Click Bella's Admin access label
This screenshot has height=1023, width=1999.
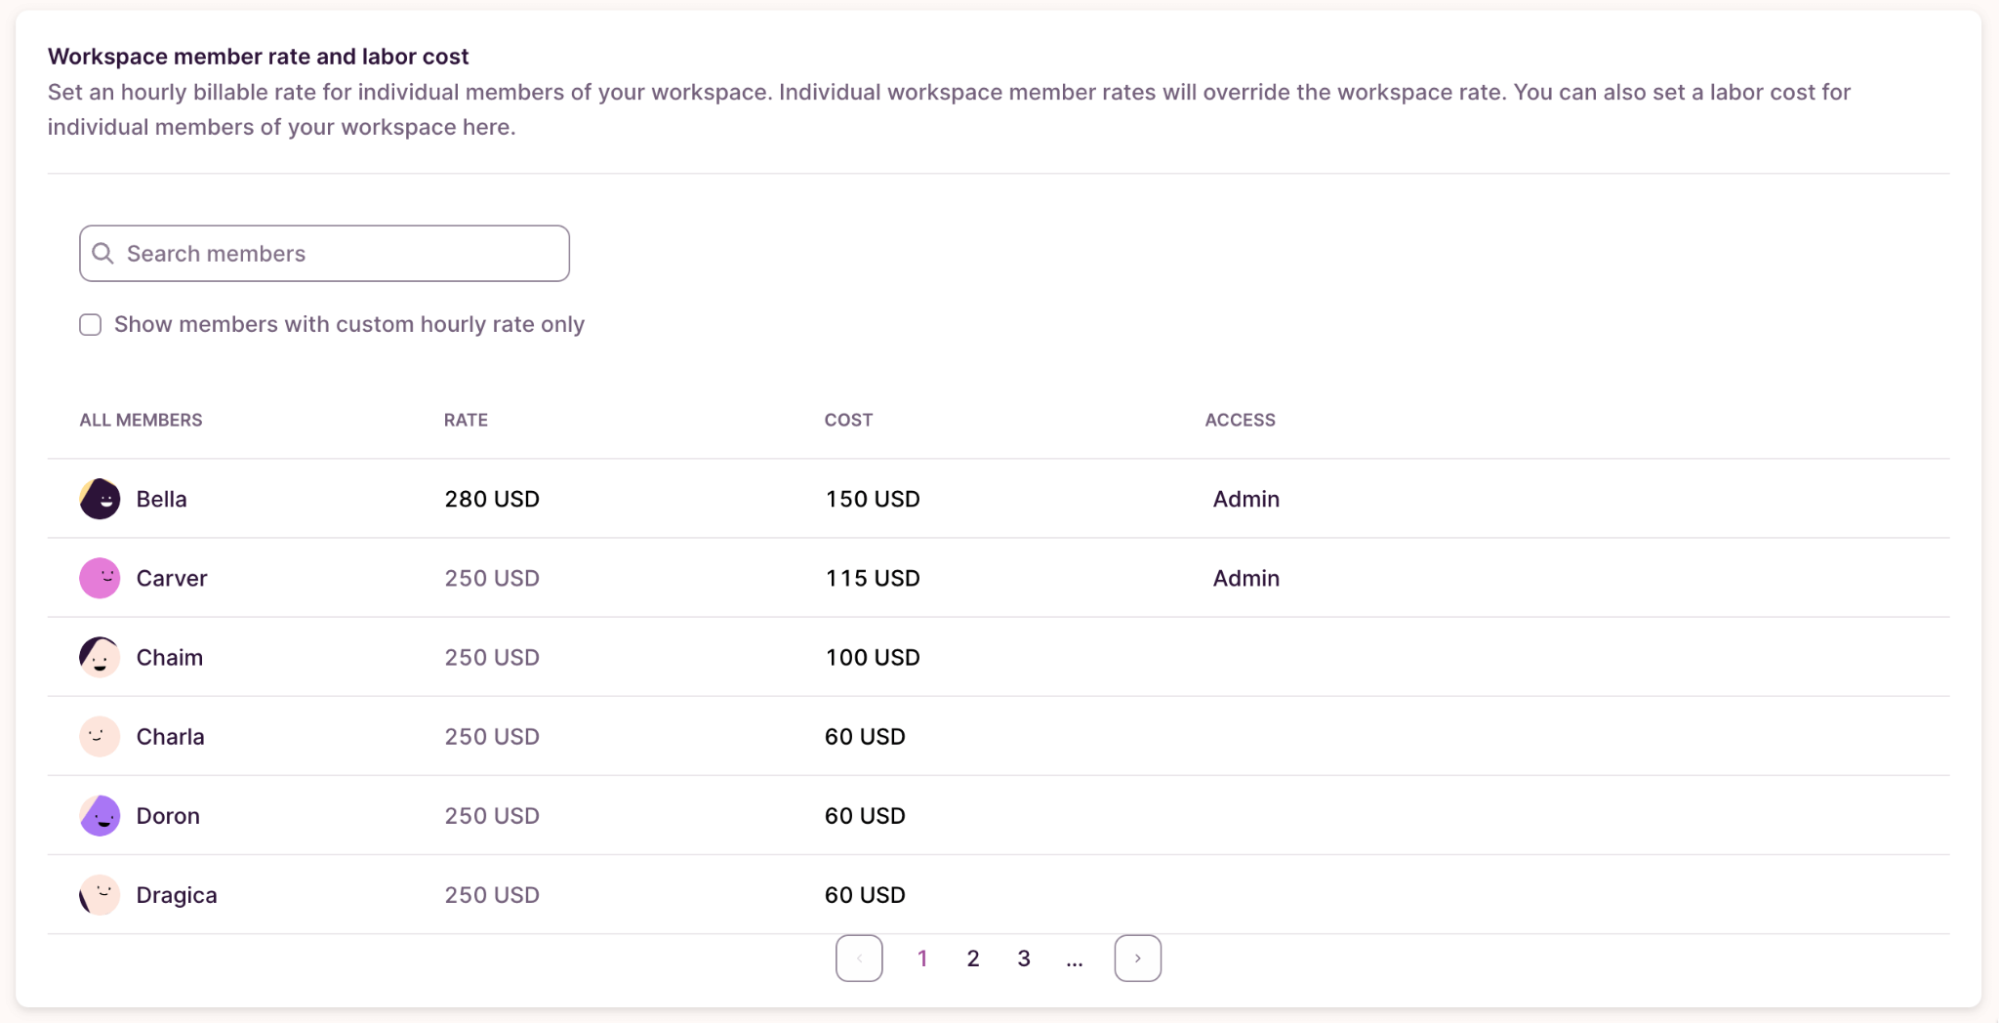click(1246, 498)
